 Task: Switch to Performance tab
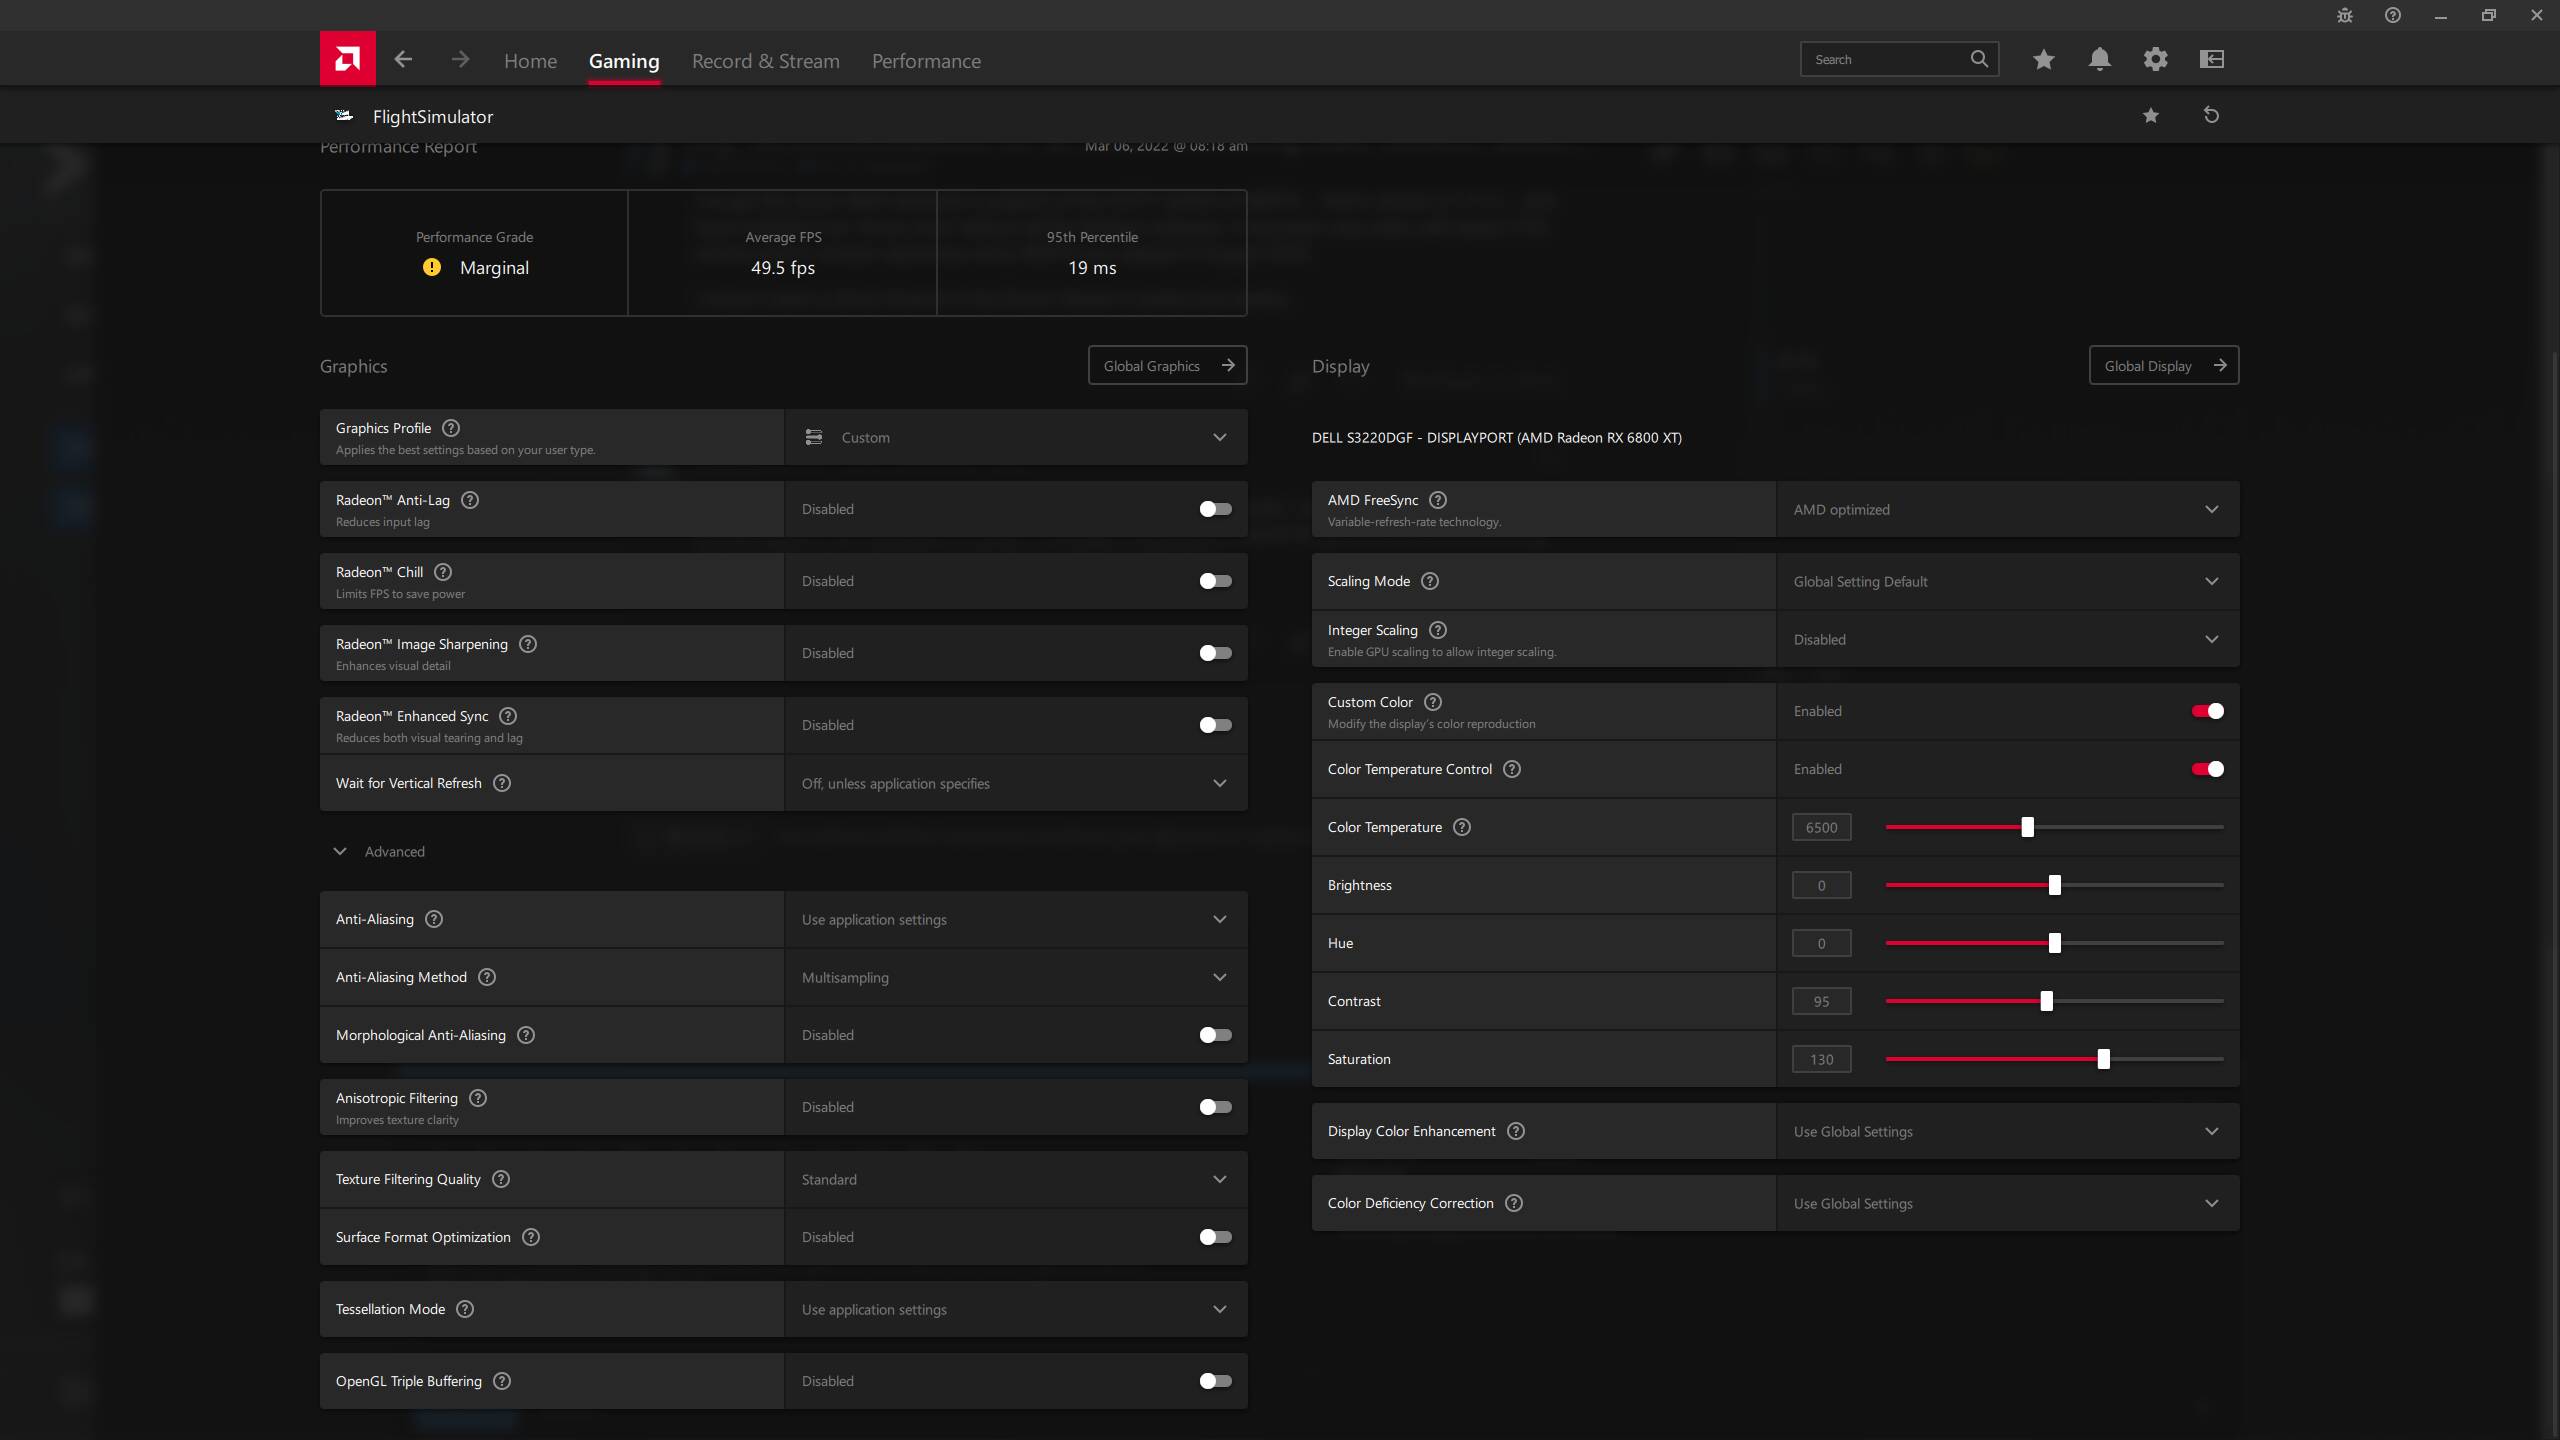926,61
